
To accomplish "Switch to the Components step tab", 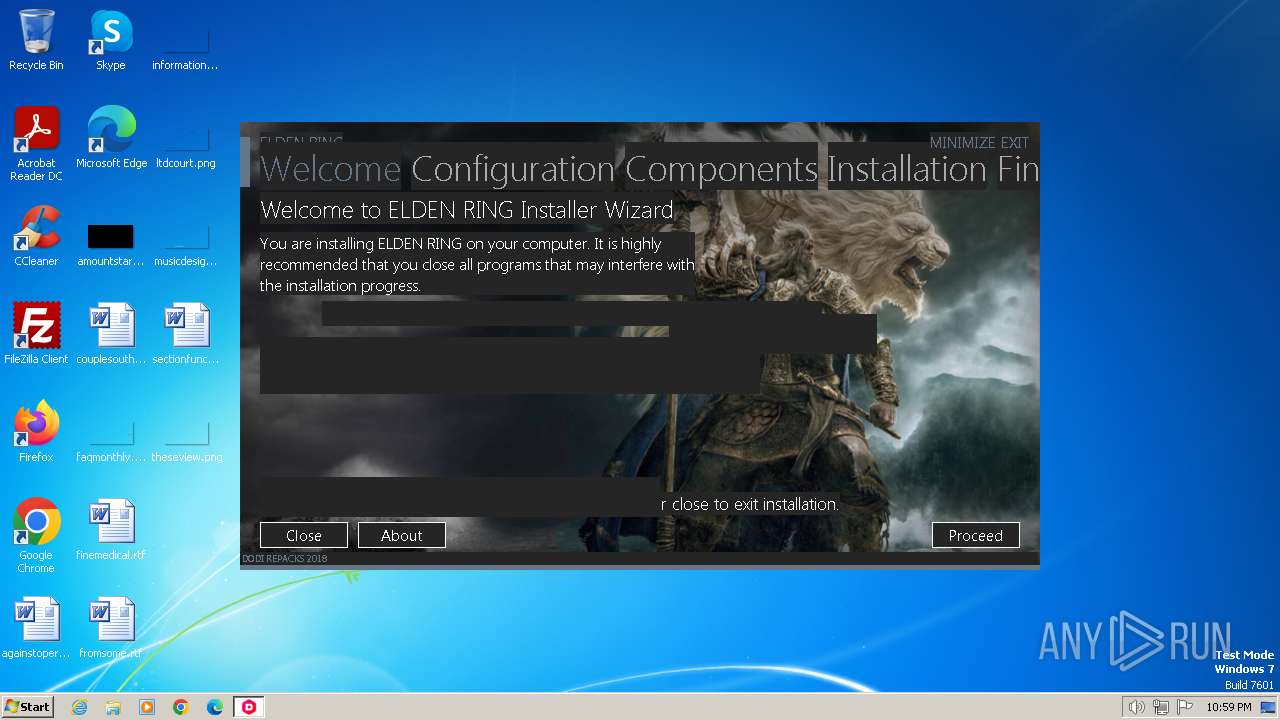I will [721, 169].
